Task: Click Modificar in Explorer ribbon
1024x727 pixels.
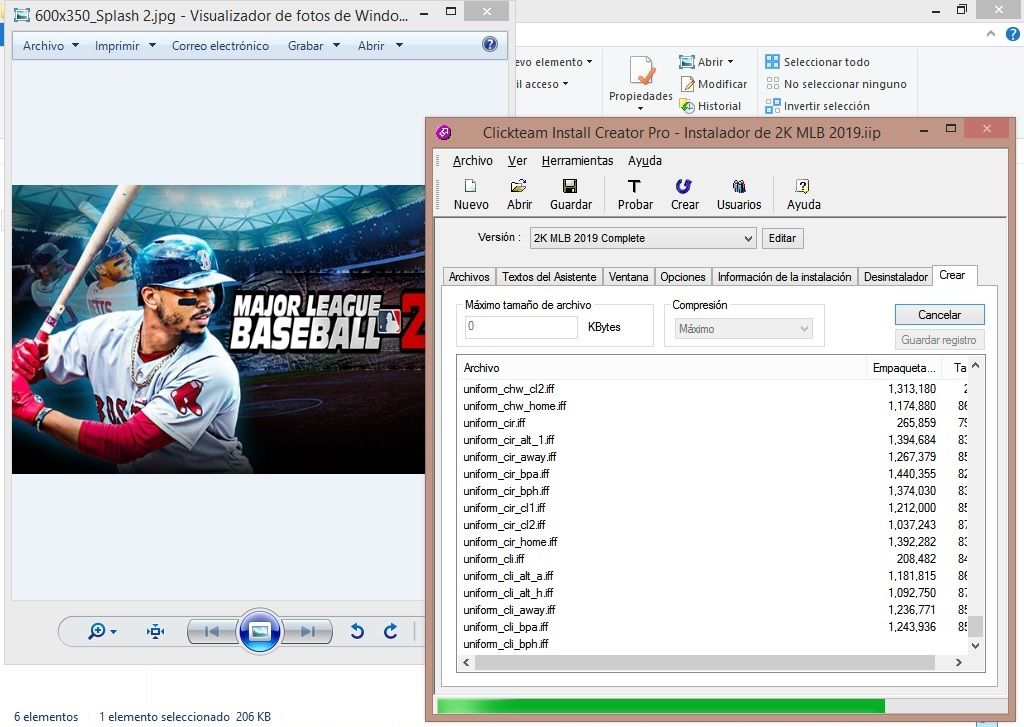Action: pyautogui.click(x=713, y=84)
